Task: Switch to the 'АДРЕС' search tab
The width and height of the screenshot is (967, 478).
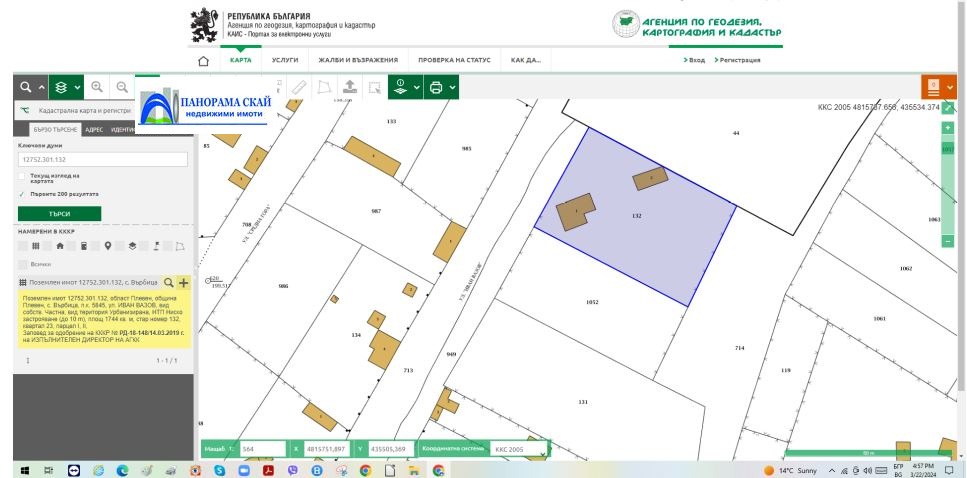Action: click(x=94, y=130)
